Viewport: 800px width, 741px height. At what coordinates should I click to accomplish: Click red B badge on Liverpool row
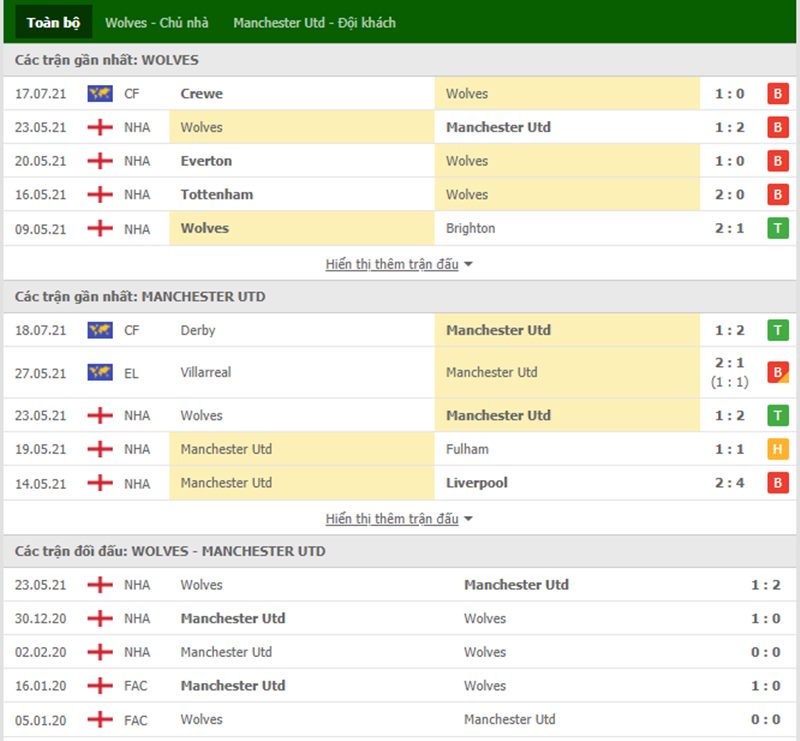[778, 483]
